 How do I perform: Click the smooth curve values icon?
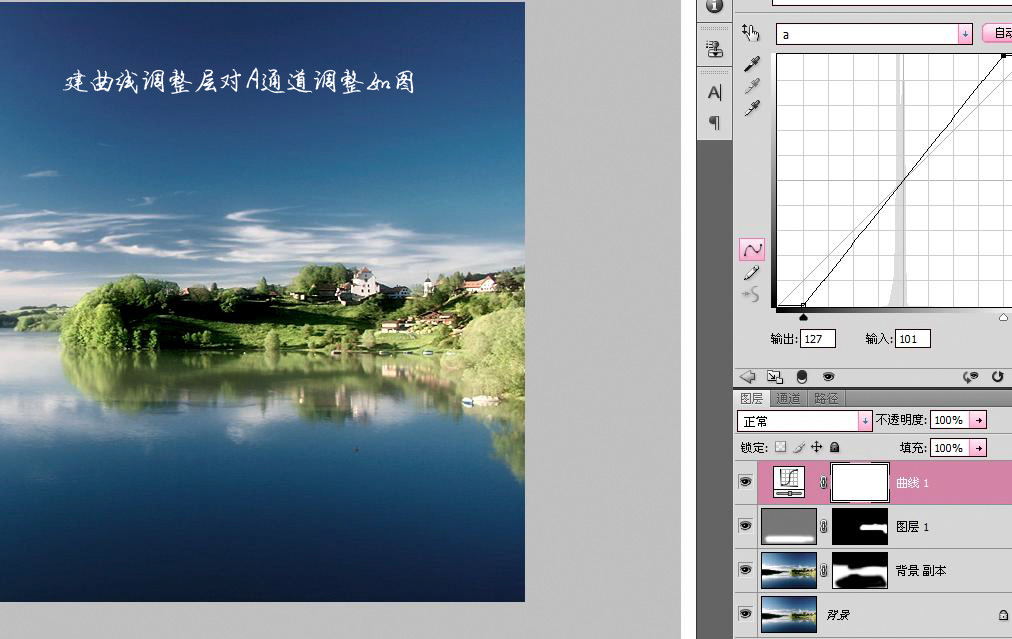coord(751,295)
